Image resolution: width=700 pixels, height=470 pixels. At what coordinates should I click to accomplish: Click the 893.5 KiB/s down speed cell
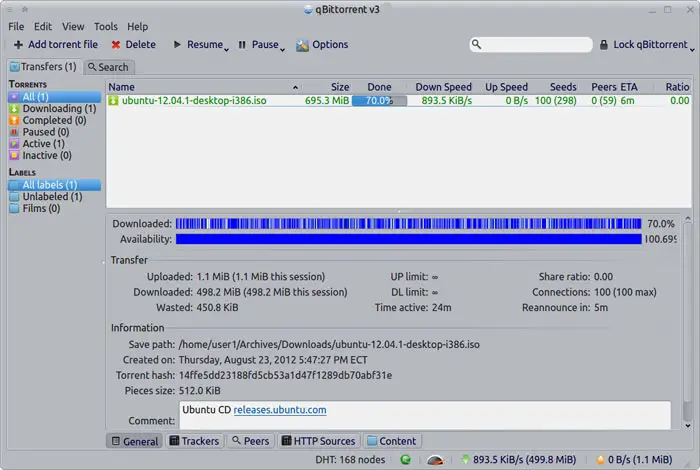pyautogui.click(x=446, y=100)
